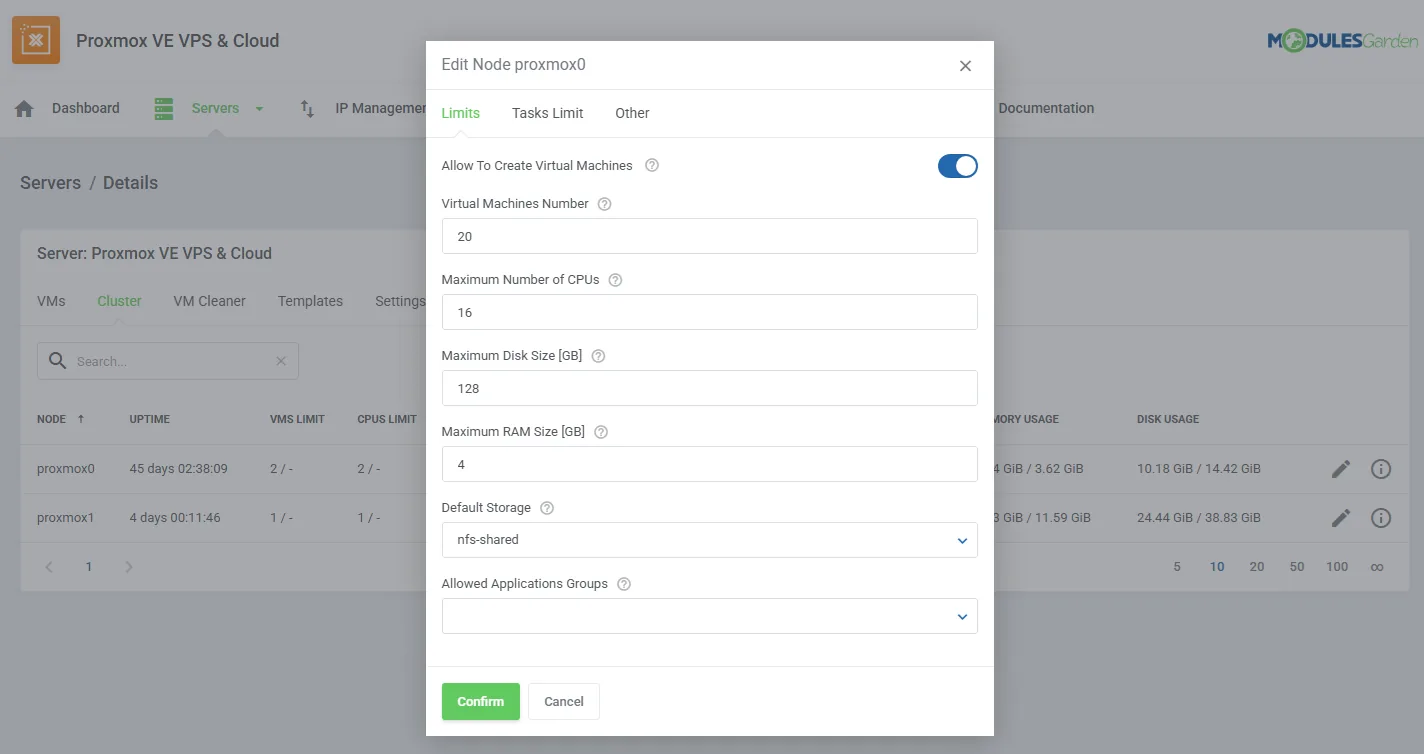Viewport: 1424px width, 754px height.
Task: Click the Dashboard home icon
Action: (25, 109)
